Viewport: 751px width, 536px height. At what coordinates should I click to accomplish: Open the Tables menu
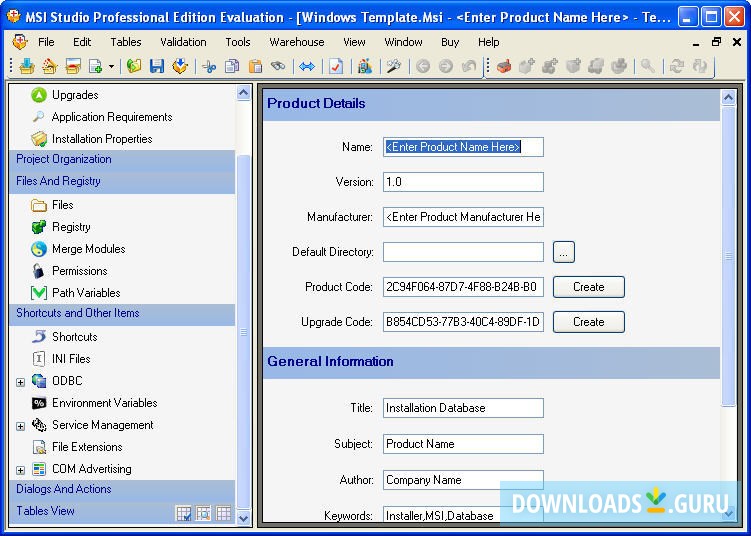[125, 42]
